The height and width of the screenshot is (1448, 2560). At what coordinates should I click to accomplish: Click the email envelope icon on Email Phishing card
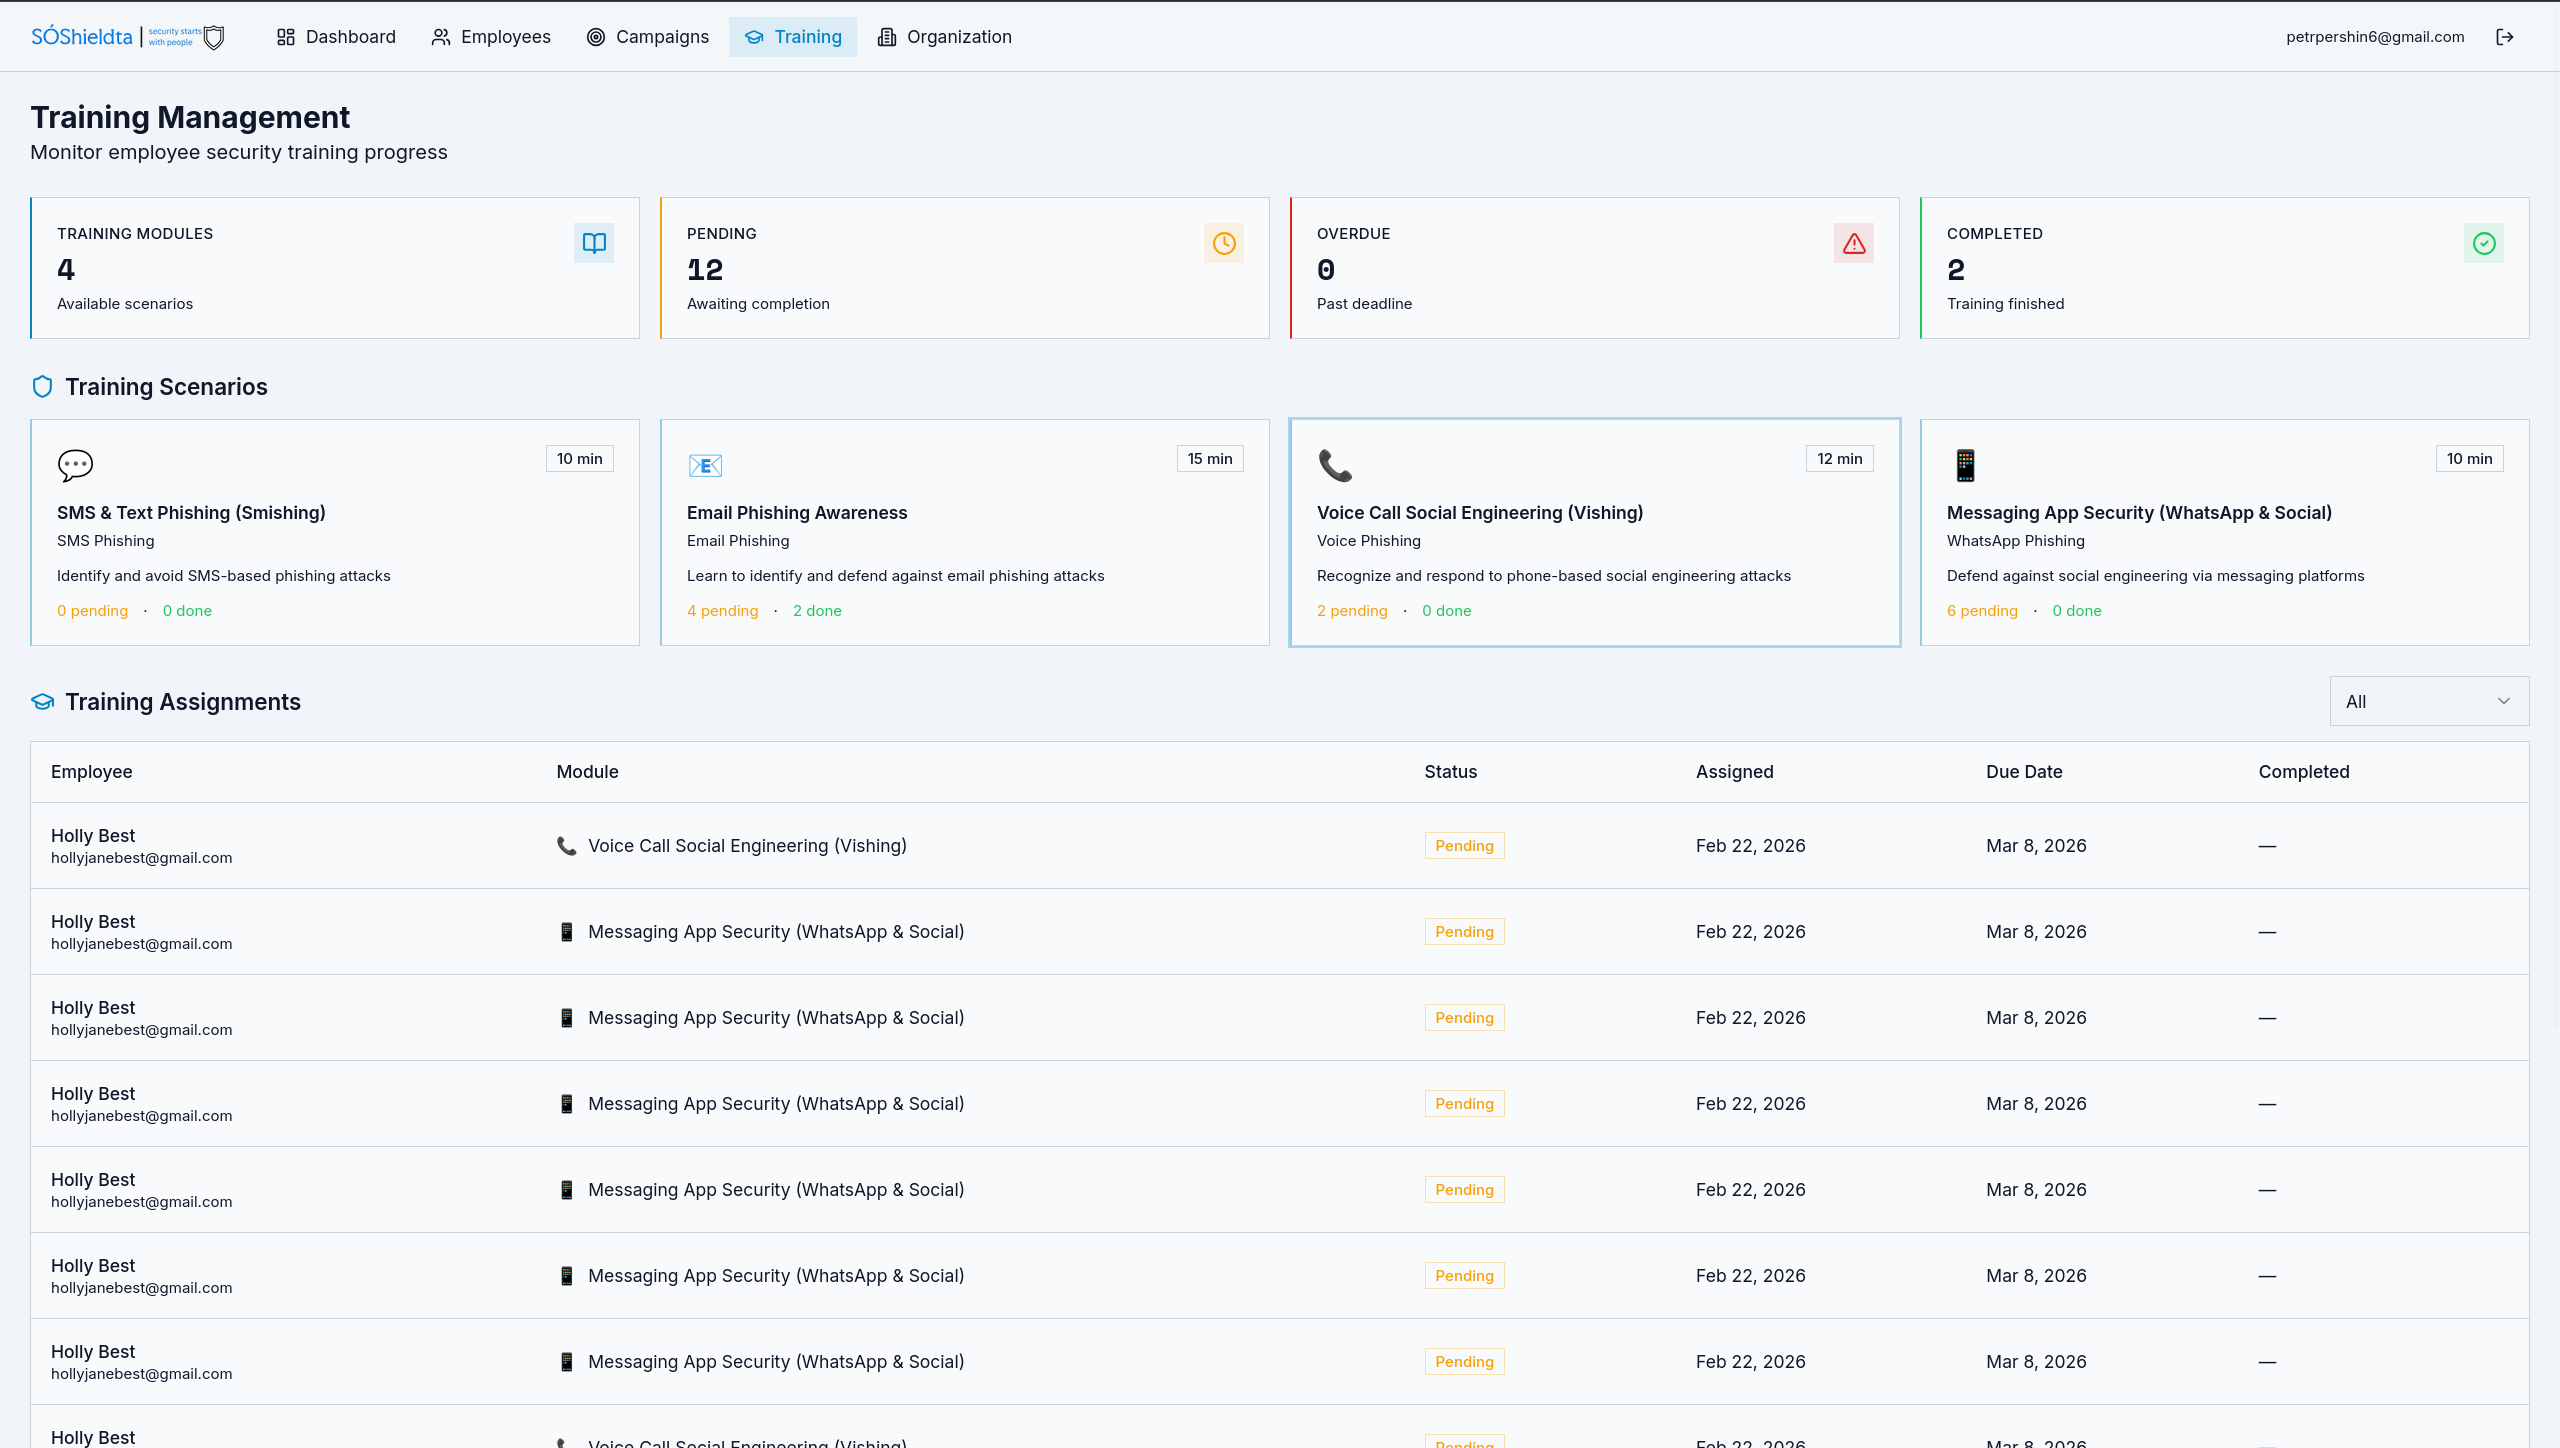click(705, 465)
